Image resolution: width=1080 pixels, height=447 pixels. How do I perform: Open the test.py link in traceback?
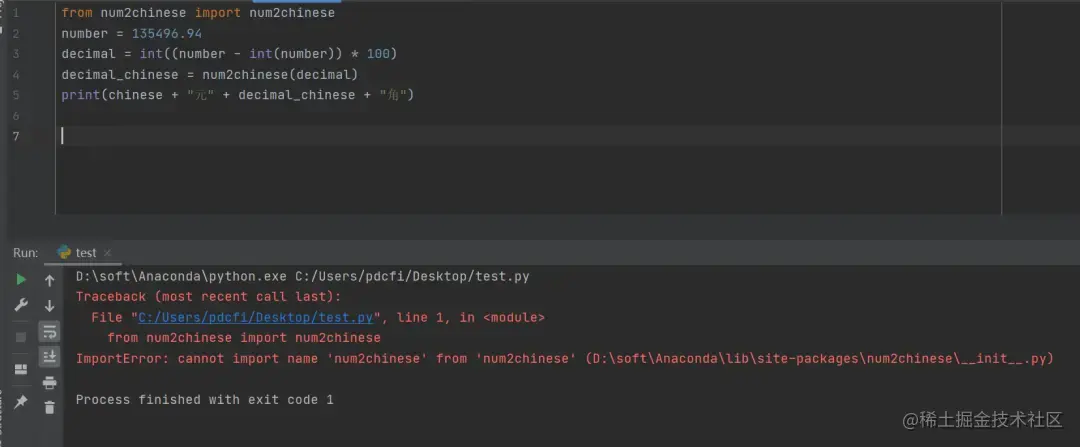point(256,318)
